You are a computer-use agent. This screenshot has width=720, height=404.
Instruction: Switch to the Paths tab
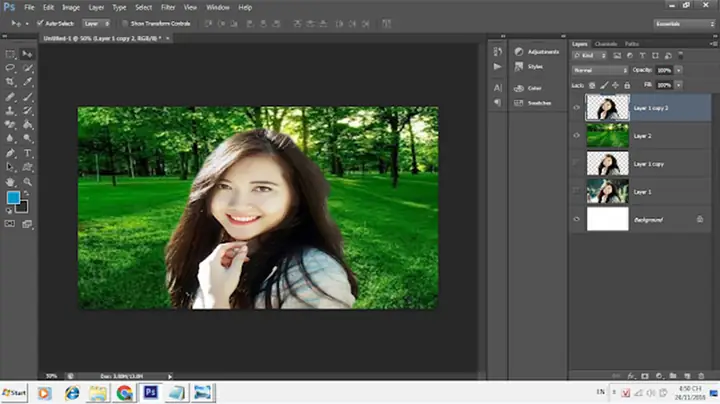pyautogui.click(x=632, y=44)
